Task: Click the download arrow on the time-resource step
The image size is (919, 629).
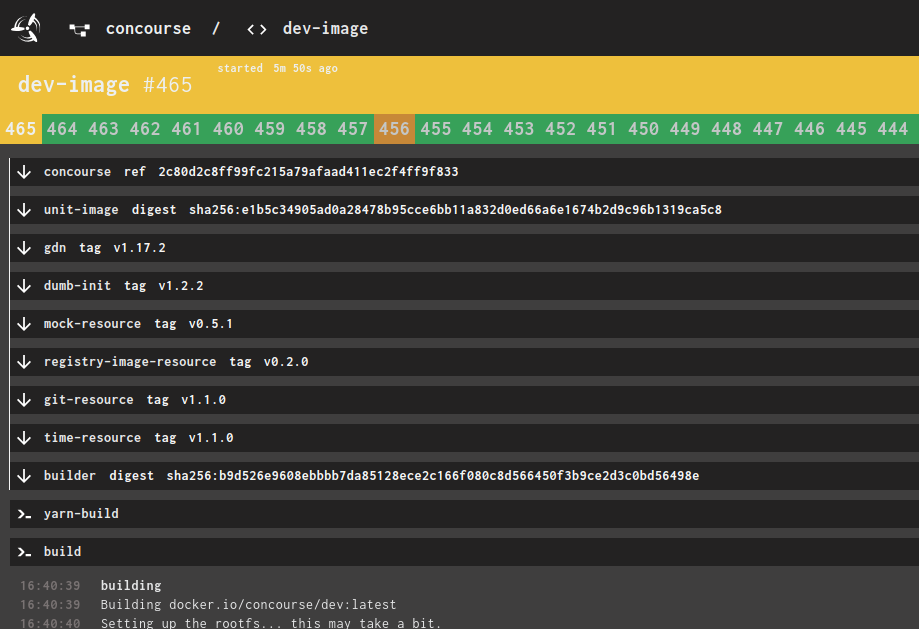Action: (24, 437)
